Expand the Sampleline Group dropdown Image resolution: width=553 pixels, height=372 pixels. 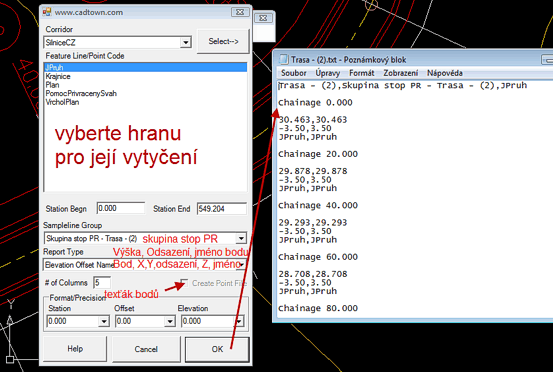point(241,239)
